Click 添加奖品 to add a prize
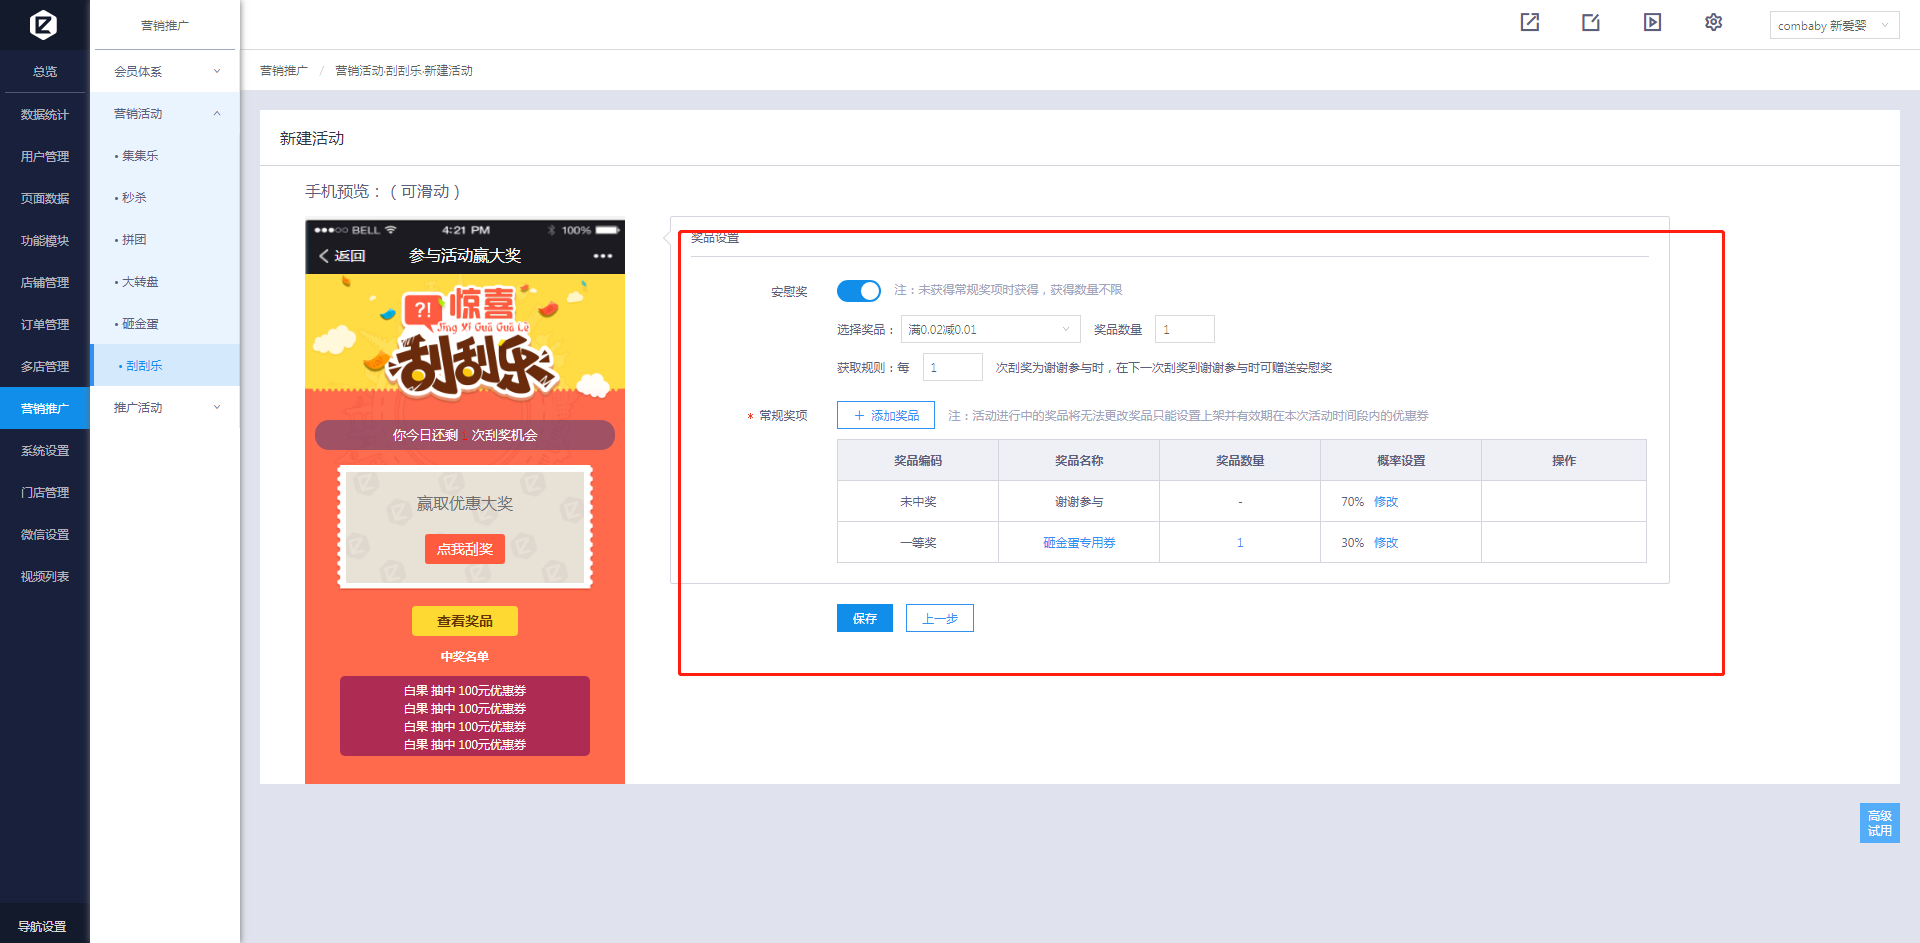 click(x=885, y=415)
